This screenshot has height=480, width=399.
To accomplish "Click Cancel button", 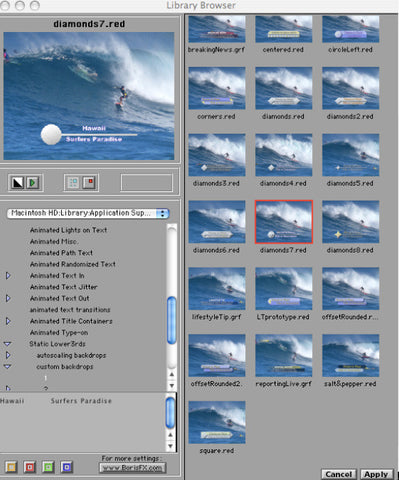I will pos(339,474).
